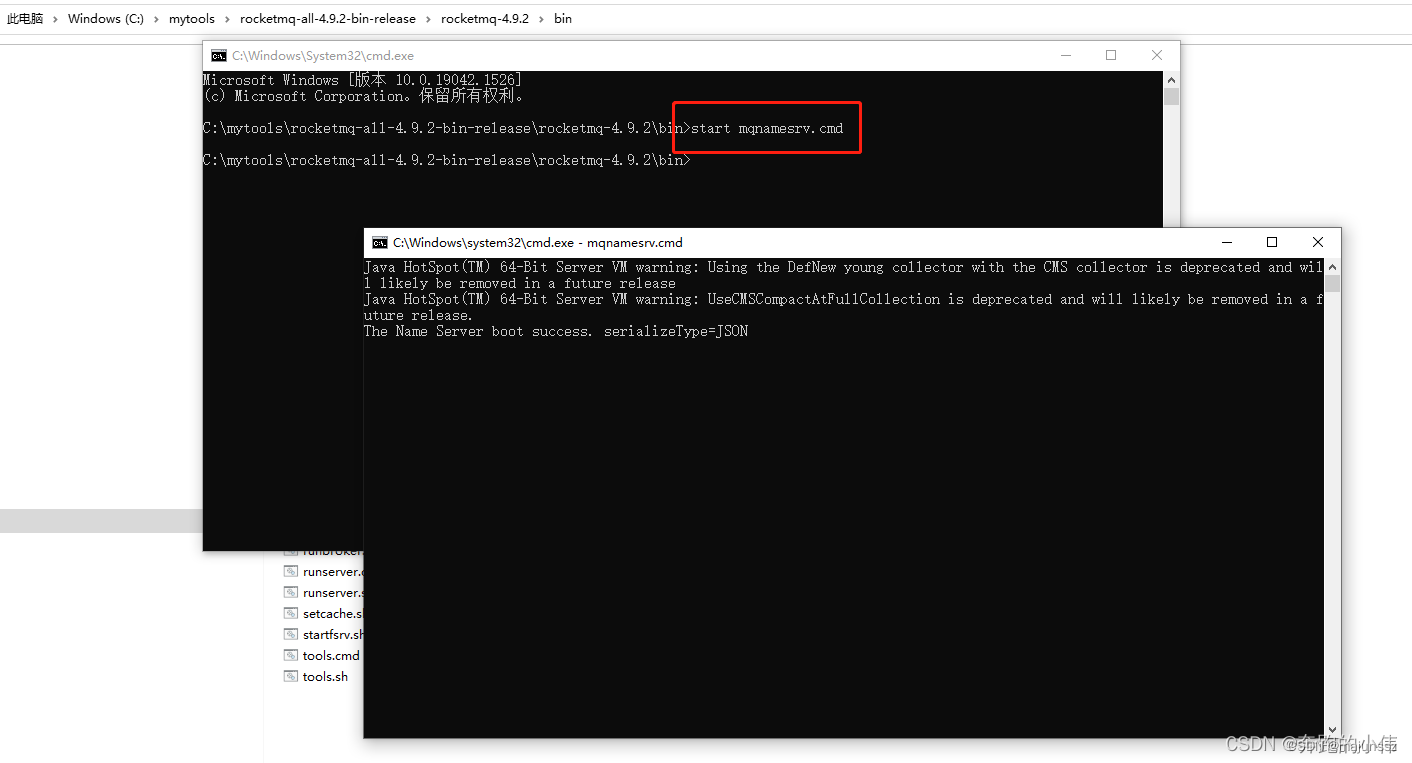Navigate to rocketmq-4.9.2 folder breadcrumb
The width and height of the screenshot is (1412, 763).
click(x=485, y=19)
